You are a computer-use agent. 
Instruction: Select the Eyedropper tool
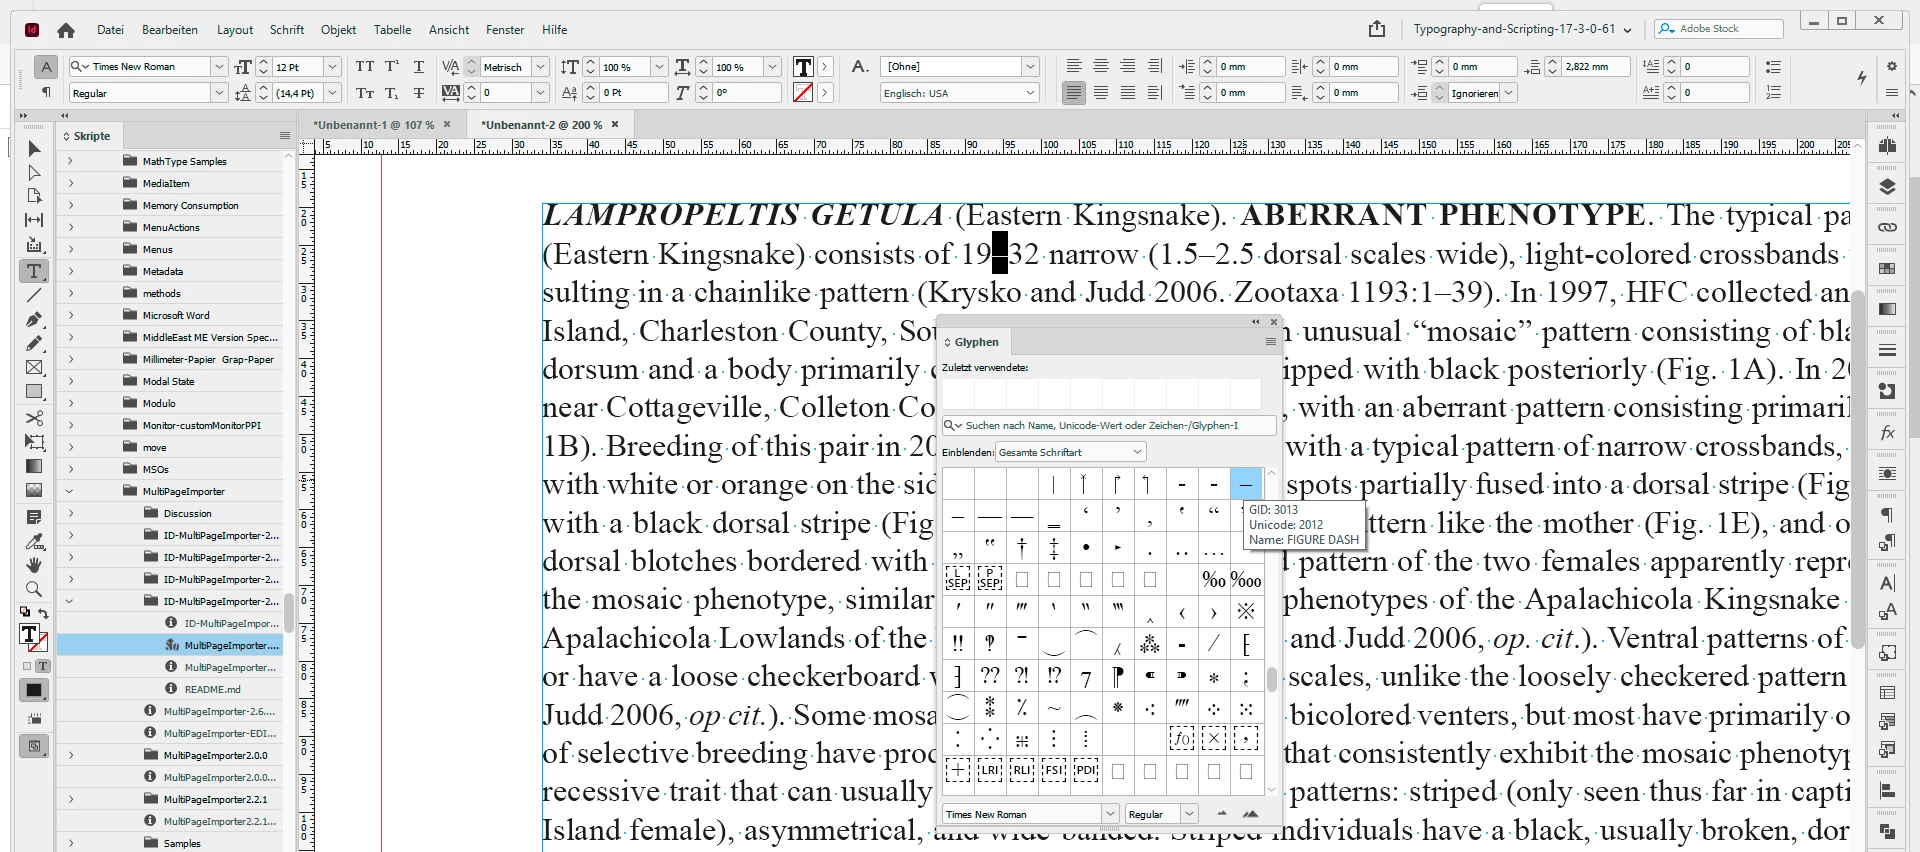(x=34, y=541)
